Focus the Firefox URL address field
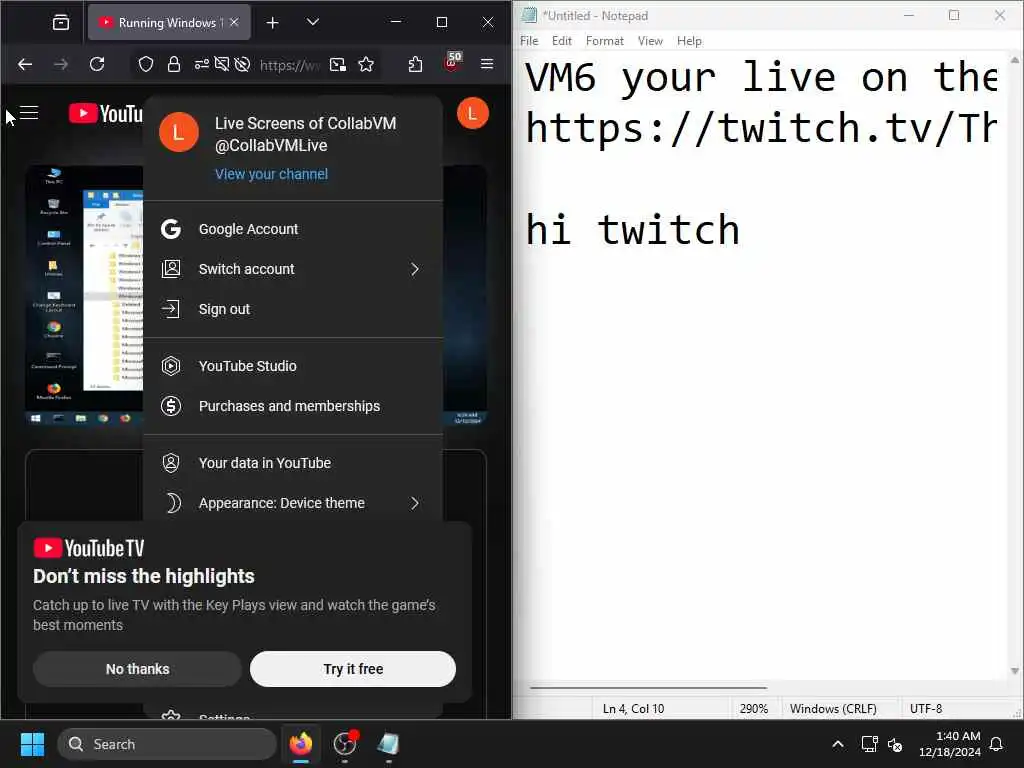This screenshot has width=1024, height=768. coord(289,65)
